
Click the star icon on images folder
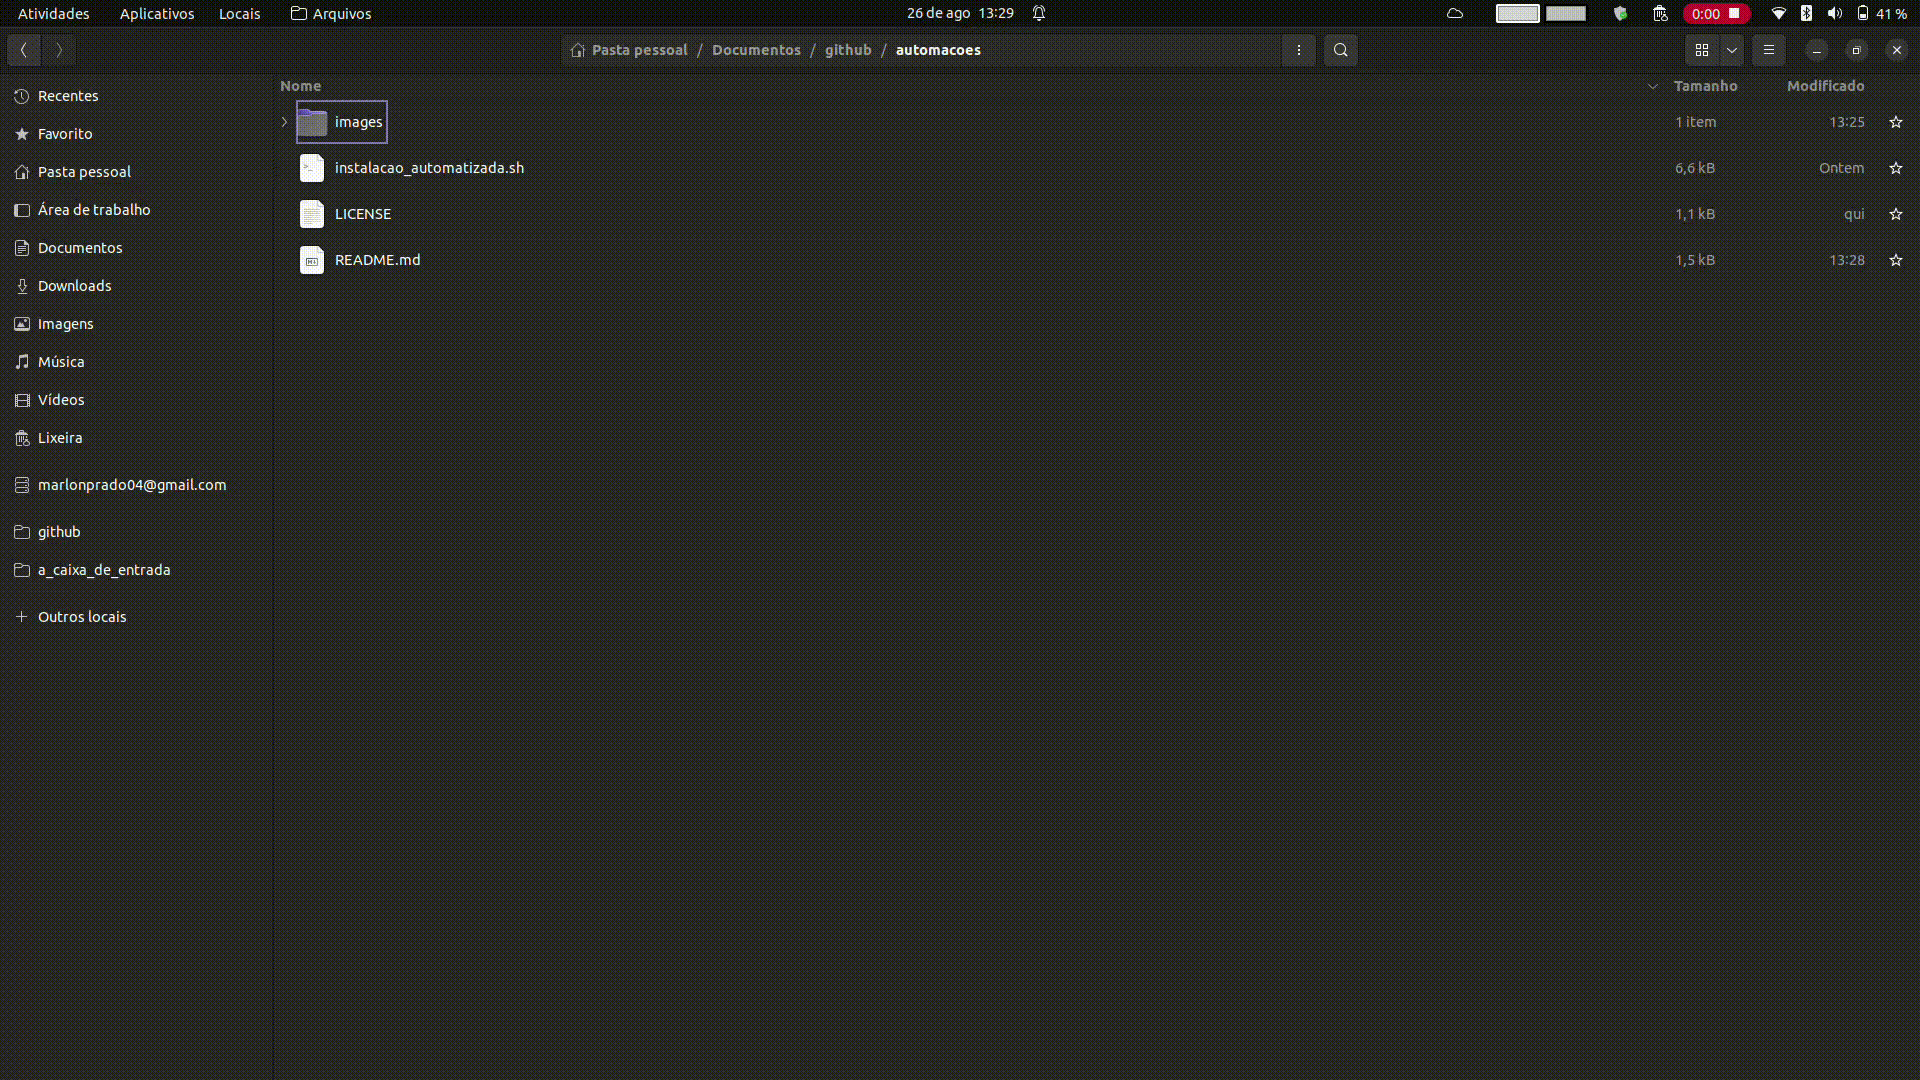coord(1896,121)
